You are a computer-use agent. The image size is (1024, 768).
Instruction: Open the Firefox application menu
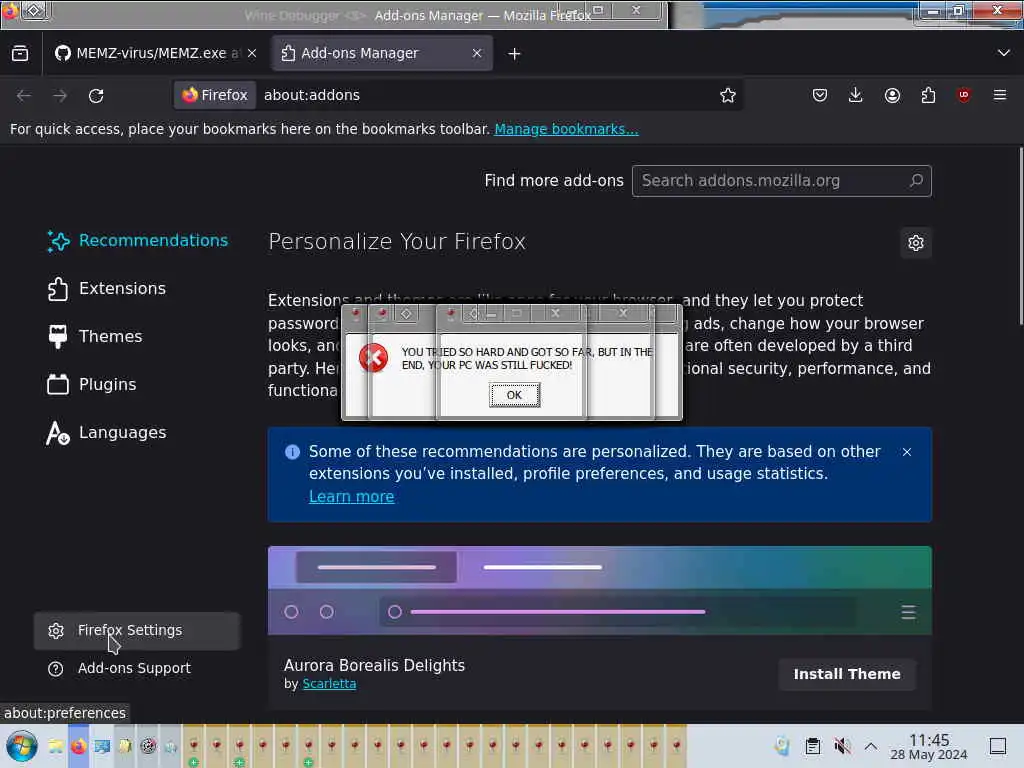pos(1000,95)
